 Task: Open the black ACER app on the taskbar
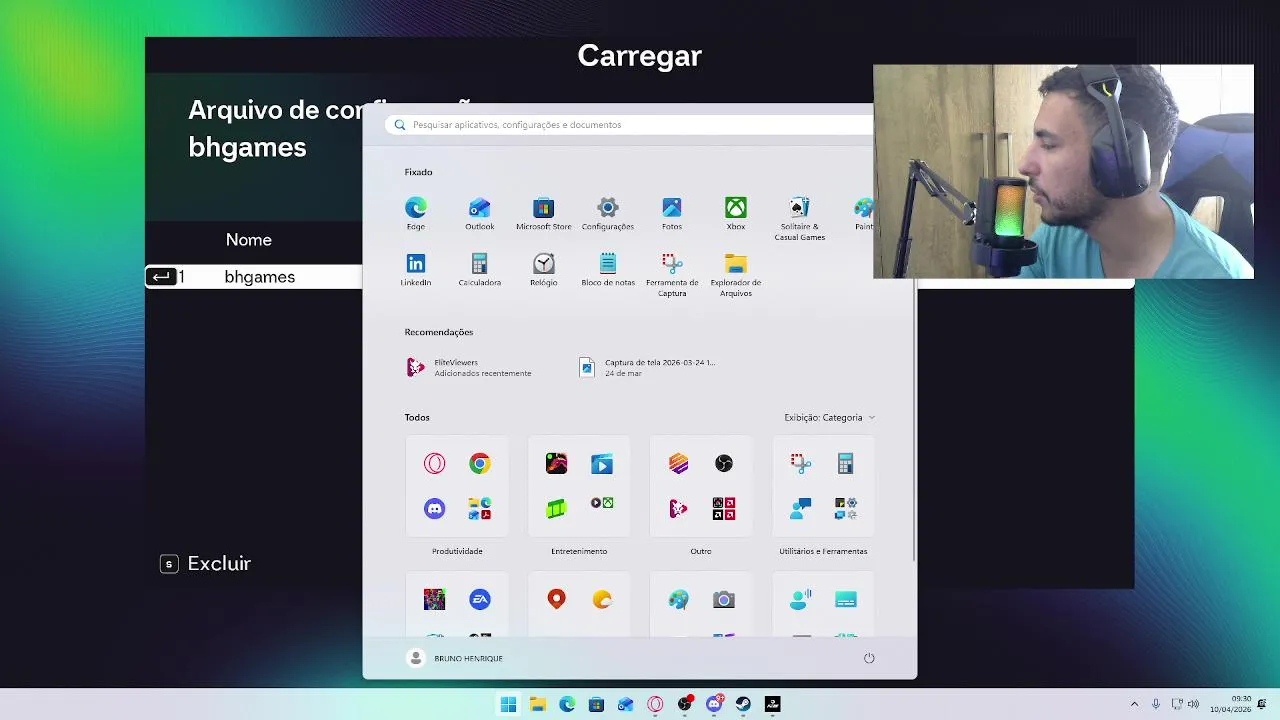[x=772, y=704]
